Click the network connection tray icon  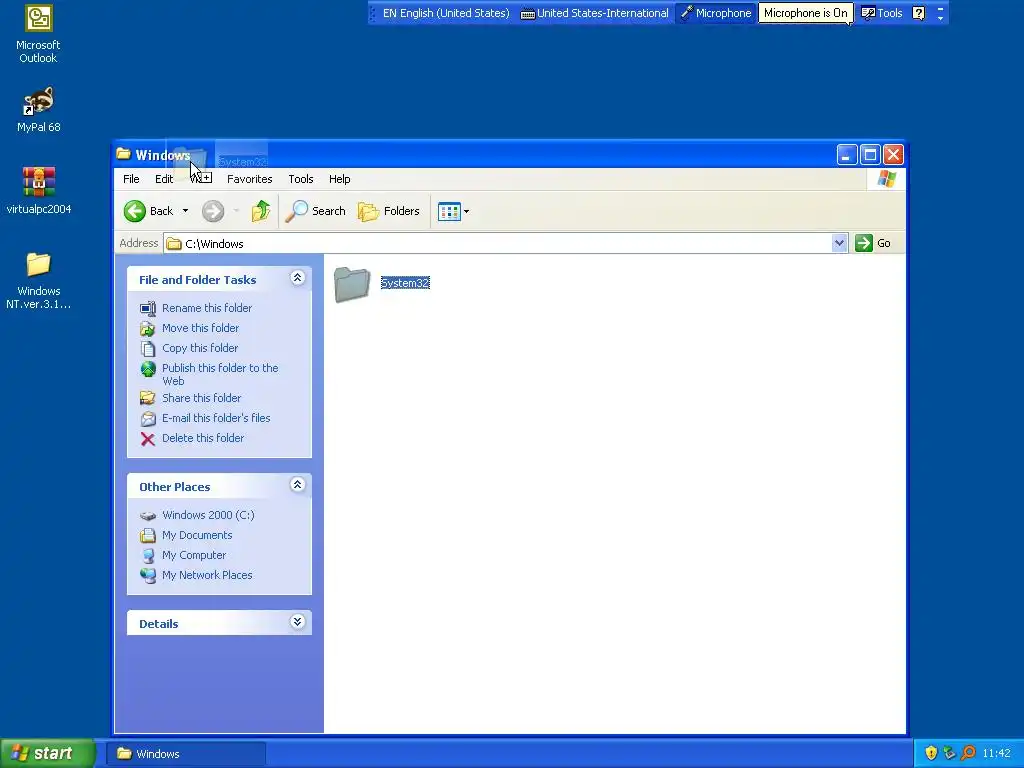coord(950,753)
